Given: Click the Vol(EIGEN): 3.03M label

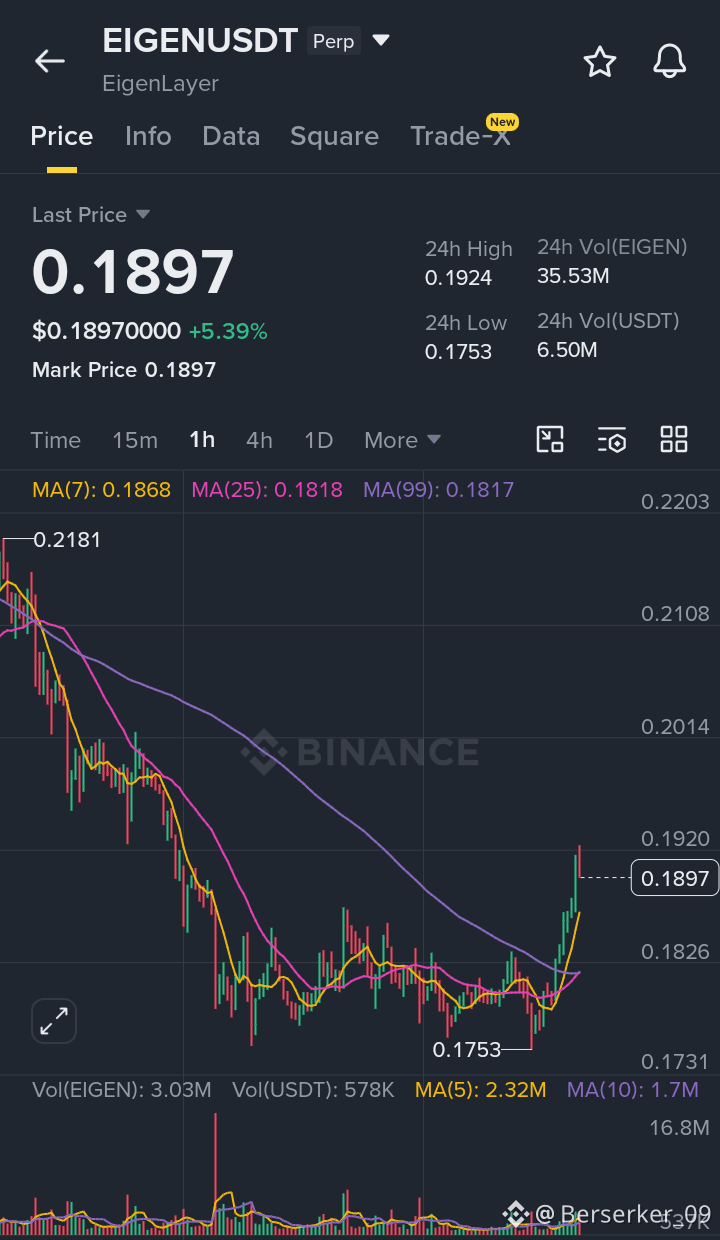Looking at the screenshot, I should point(122,1090).
